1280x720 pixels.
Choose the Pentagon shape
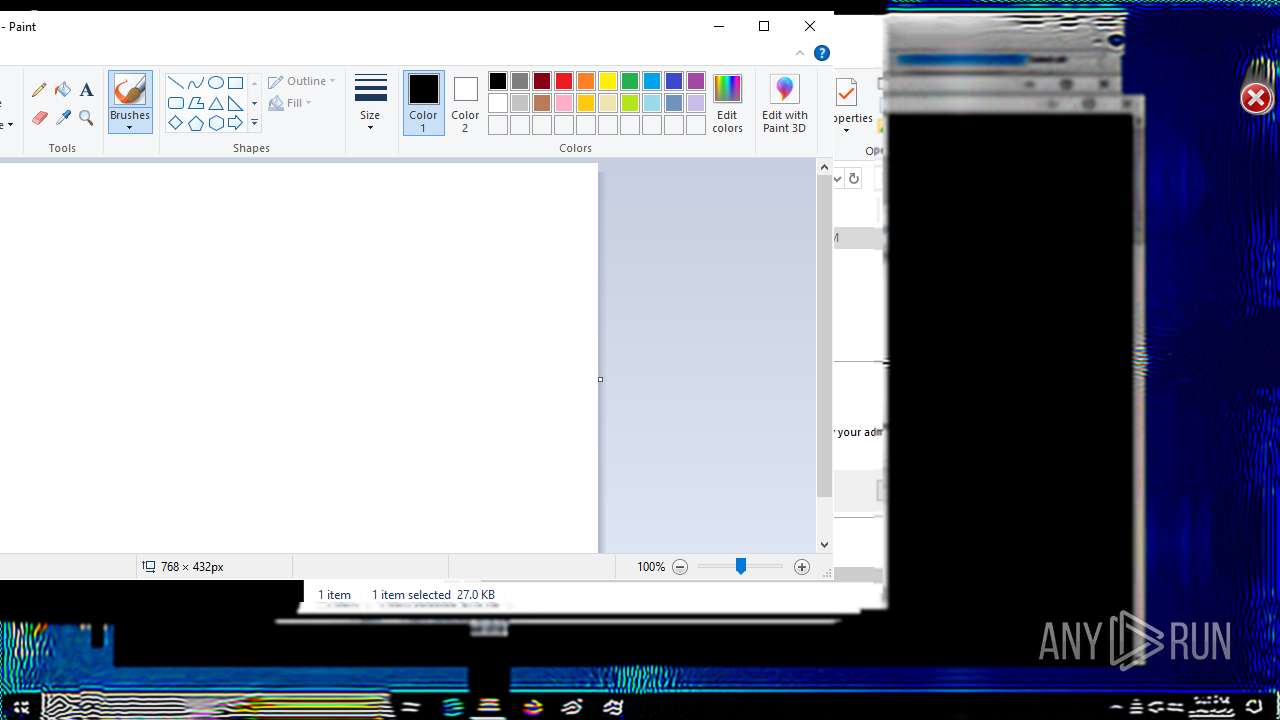(x=195, y=123)
